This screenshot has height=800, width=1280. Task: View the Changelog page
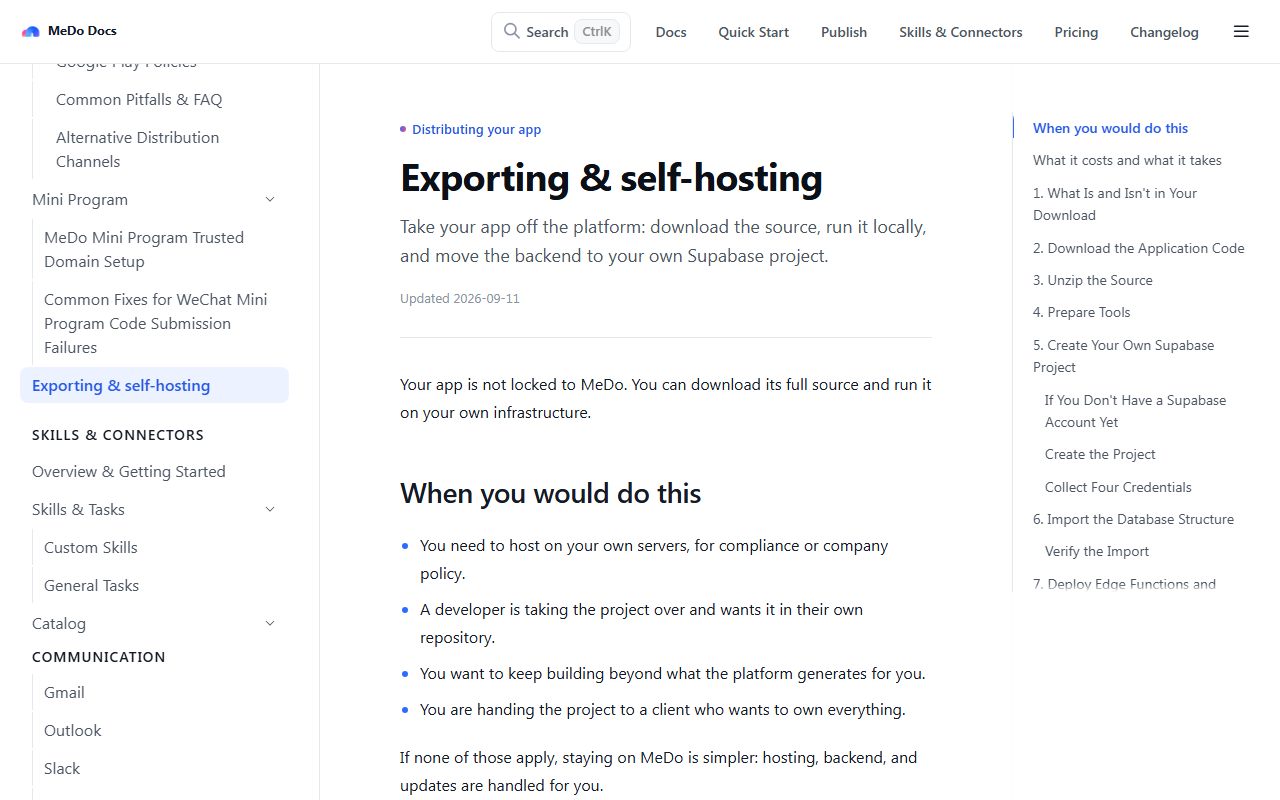click(1164, 32)
